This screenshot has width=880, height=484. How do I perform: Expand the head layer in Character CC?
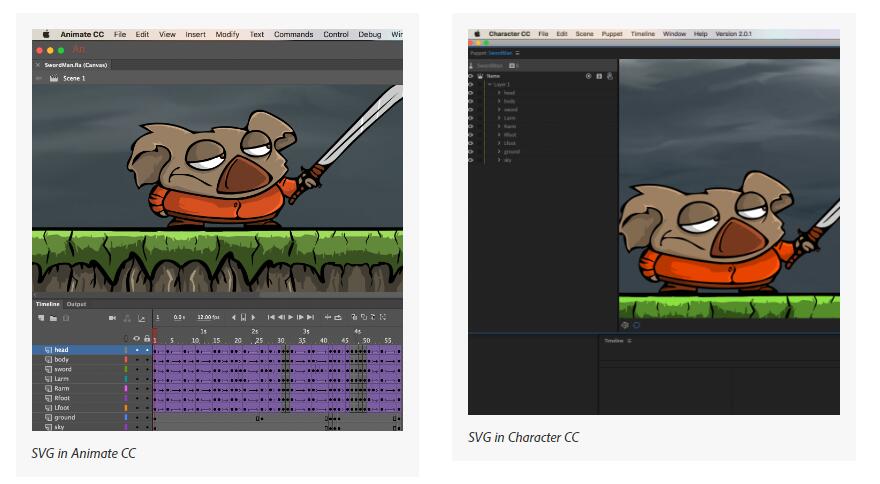pos(499,93)
